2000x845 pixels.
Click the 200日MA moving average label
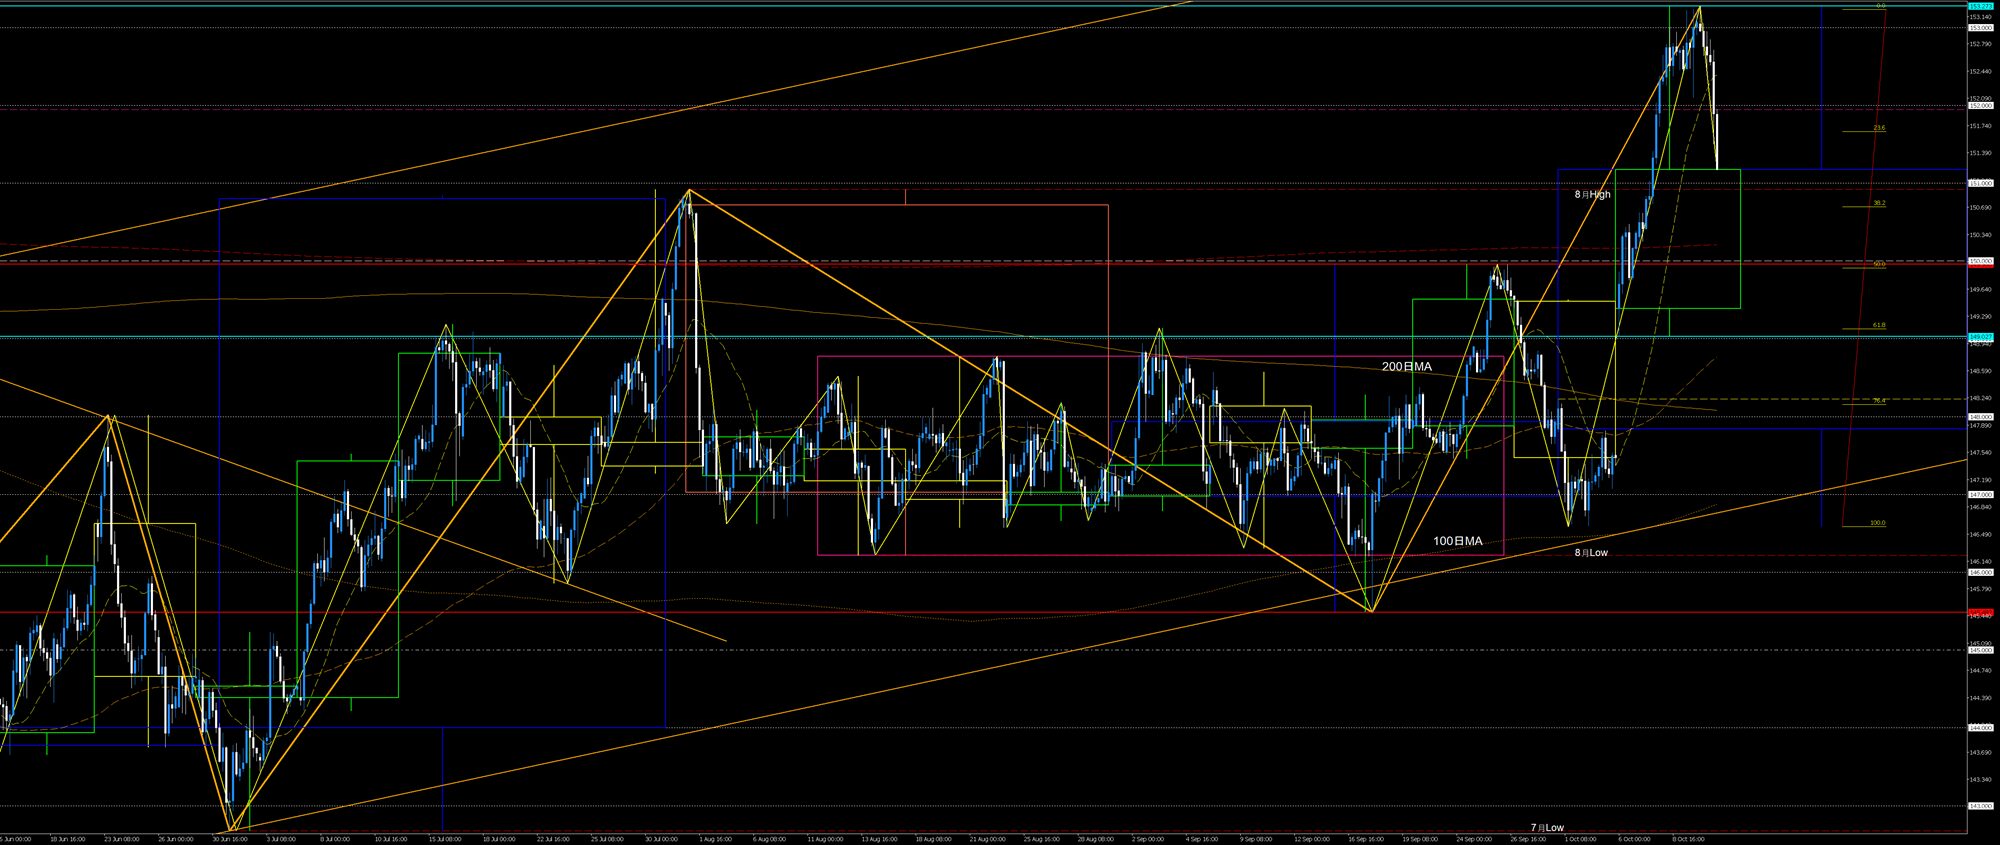click(x=1406, y=367)
